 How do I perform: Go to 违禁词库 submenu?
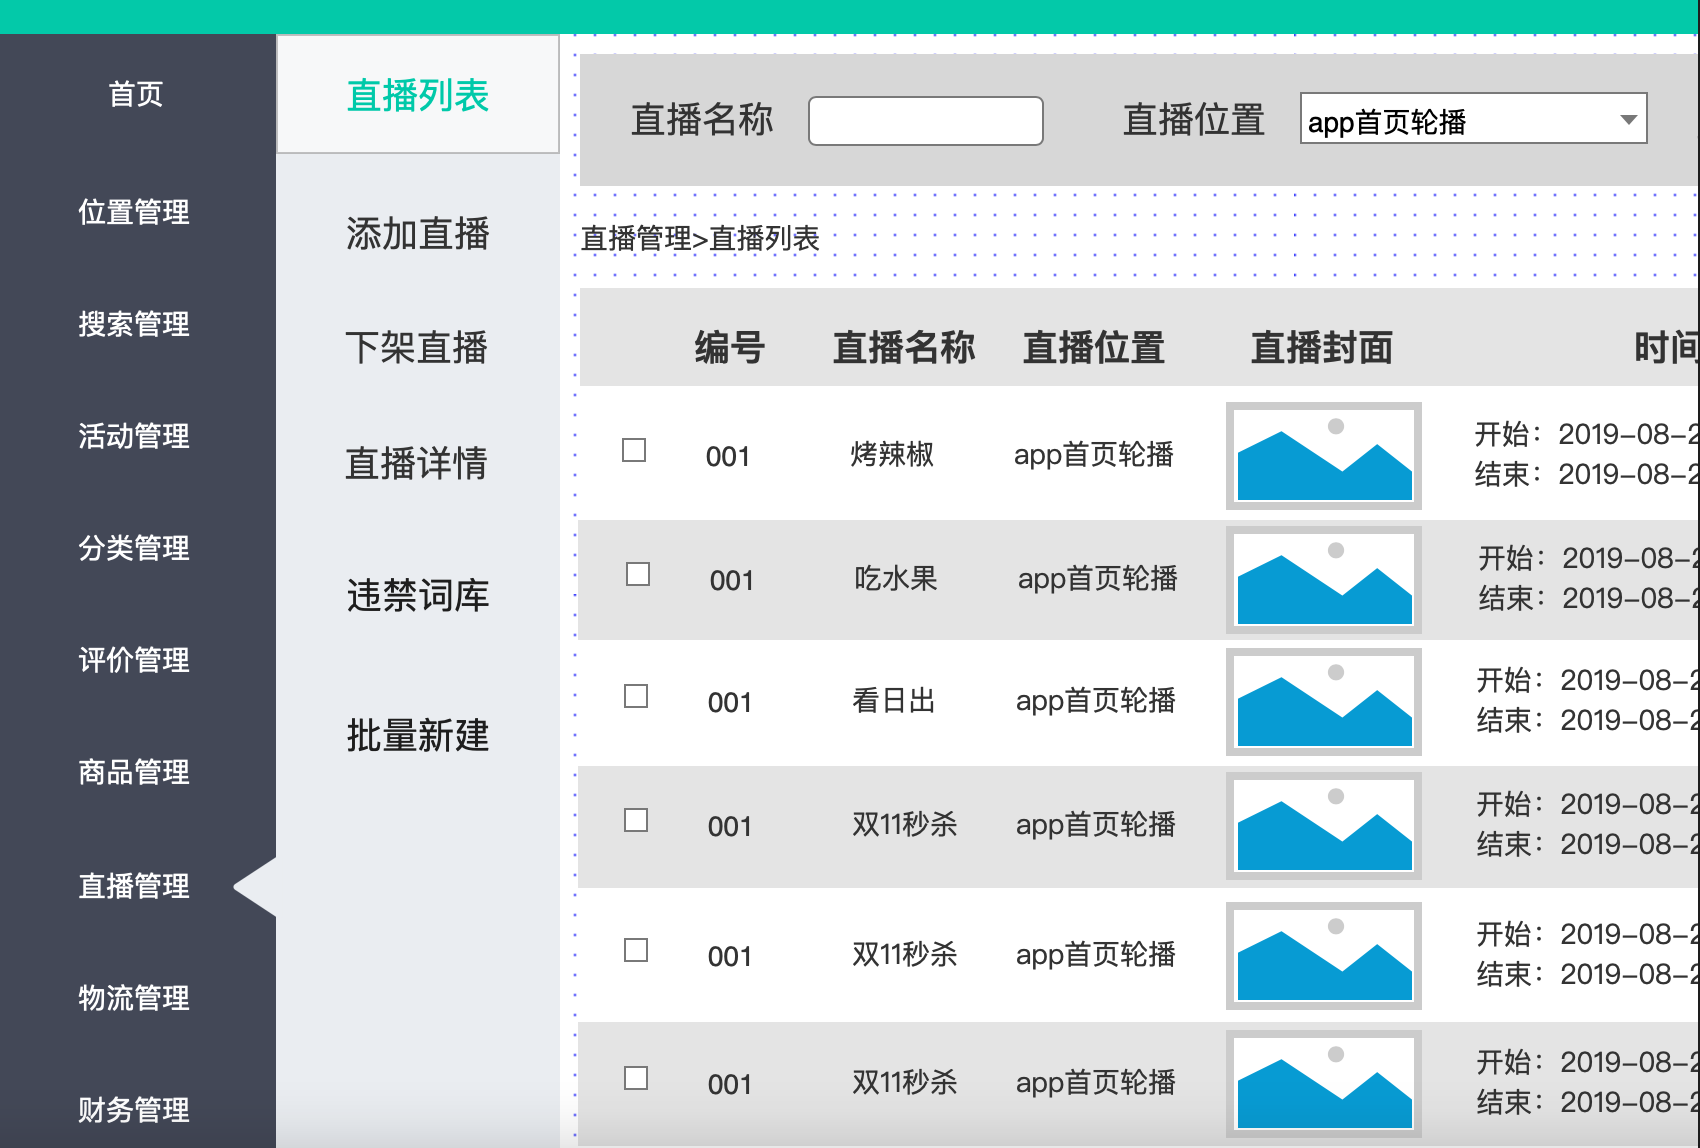point(418,596)
